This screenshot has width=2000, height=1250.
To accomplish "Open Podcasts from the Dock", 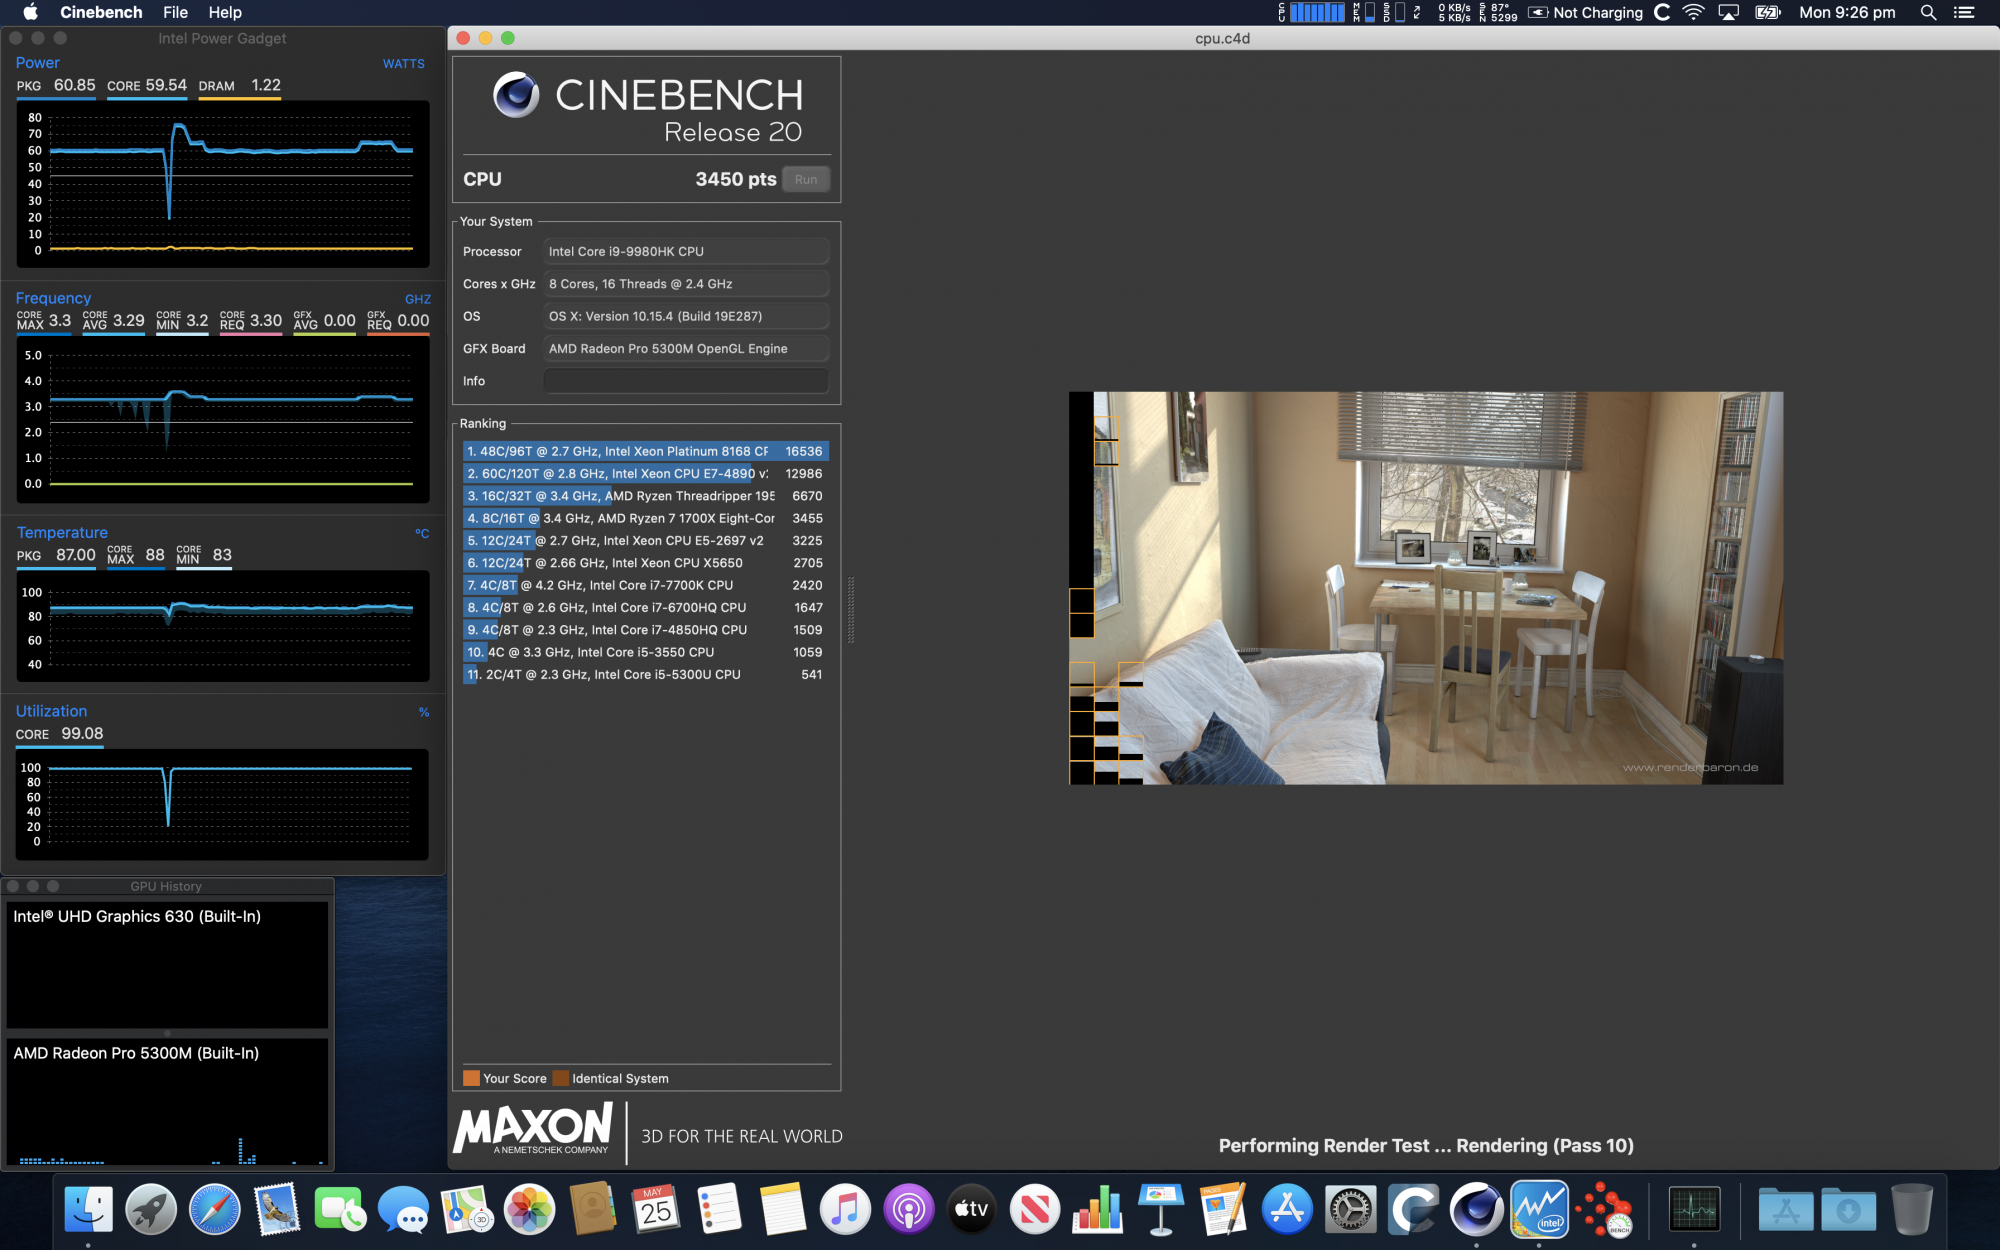I will pyautogui.click(x=908, y=1209).
